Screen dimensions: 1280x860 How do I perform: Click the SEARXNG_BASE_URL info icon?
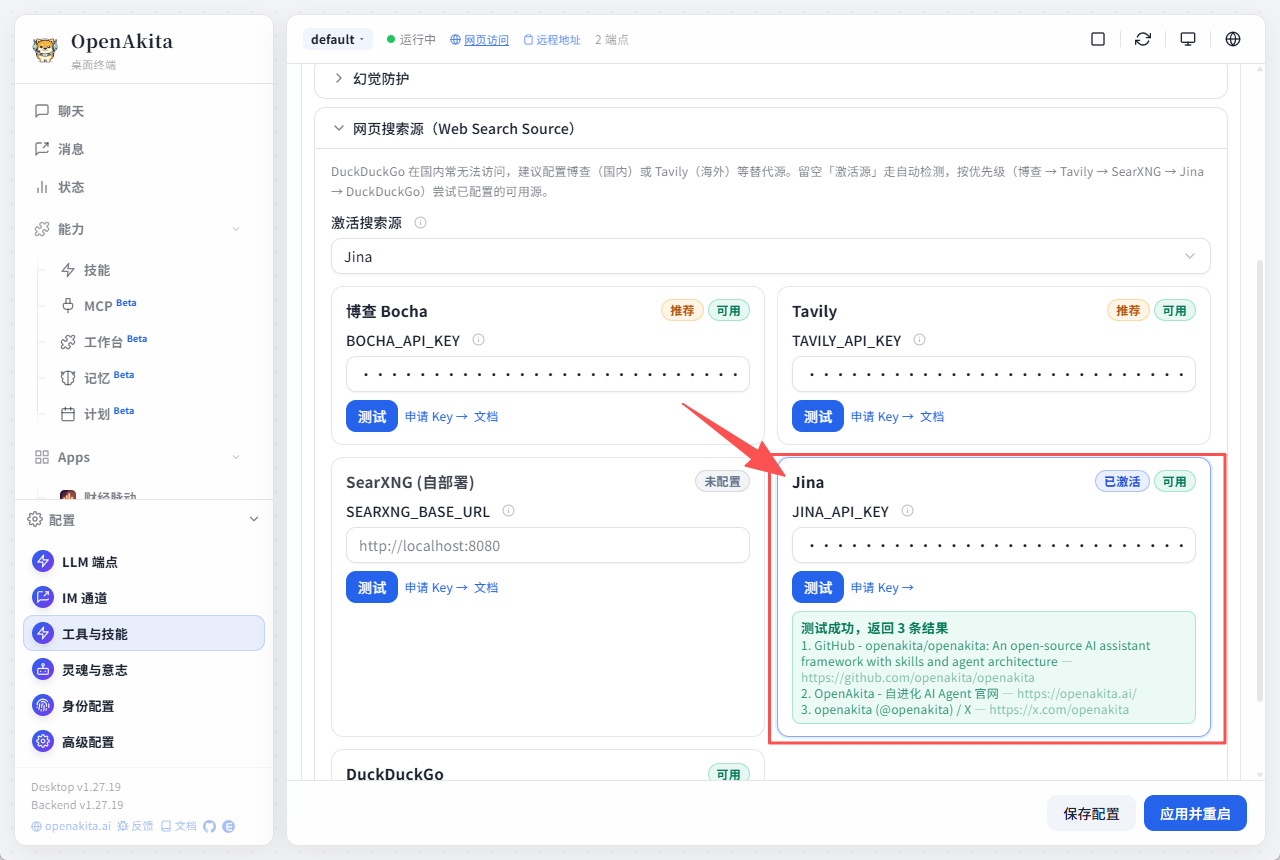(508, 511)
